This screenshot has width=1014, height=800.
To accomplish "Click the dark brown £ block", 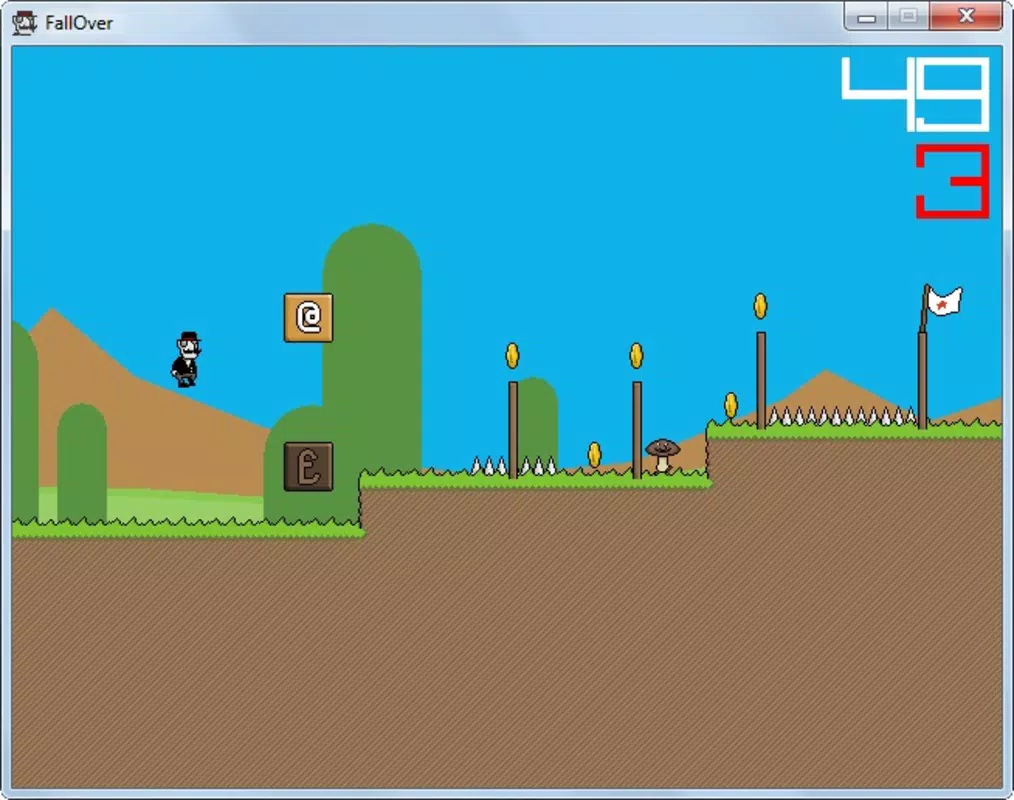I will [308, 466].
